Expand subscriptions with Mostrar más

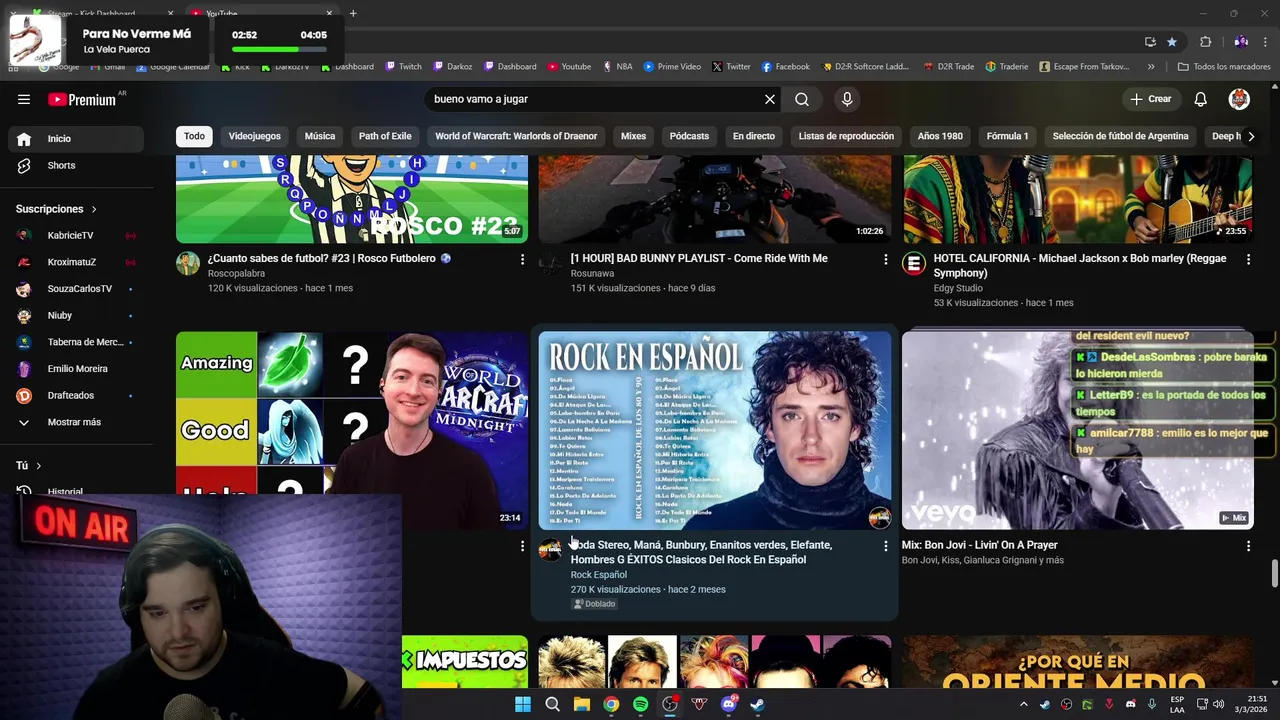[x=76, y=422]
